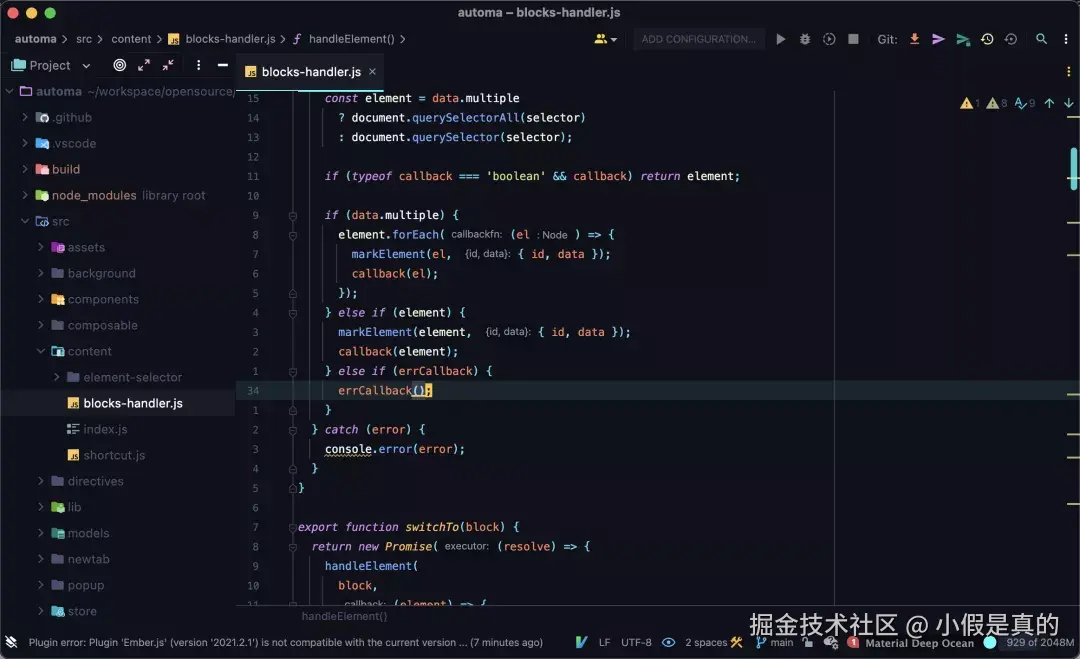1080x659 pixels.
Task: Click 'automa' in breadcrumb navigation bar
Action: [x=36, y=39]
